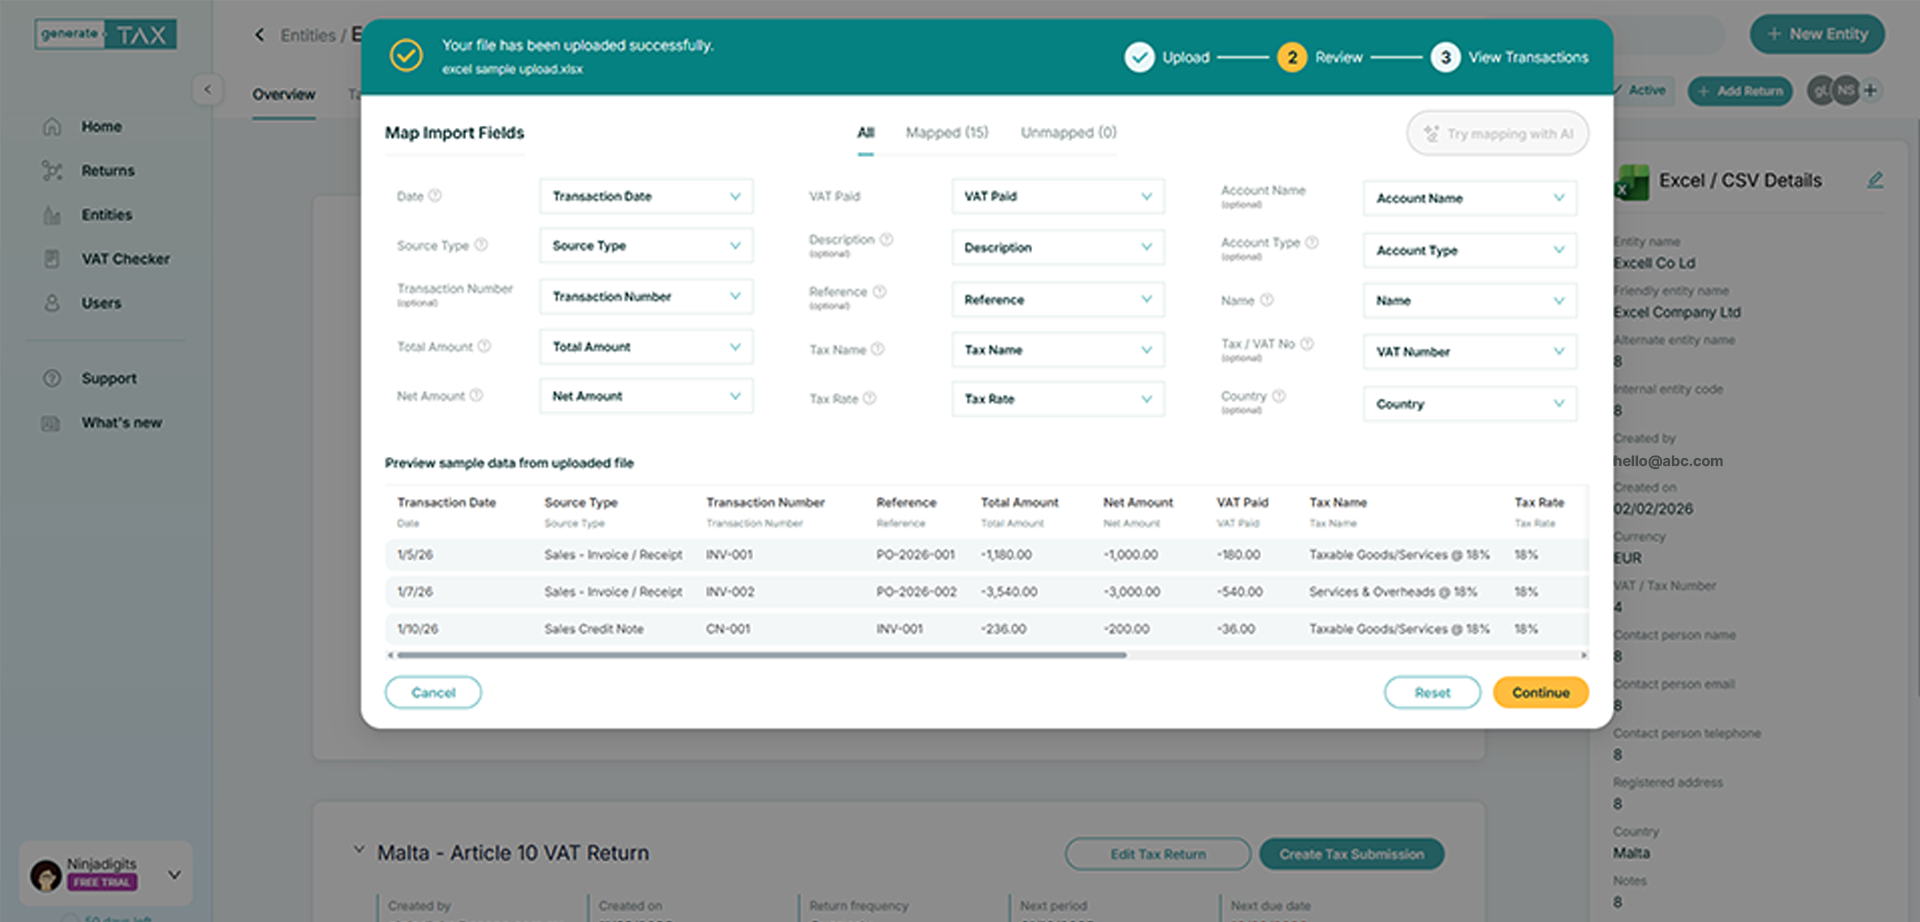Open the Transaction Number mapping dropdown
Screen dimensions: 1920x922
point(646,296)
